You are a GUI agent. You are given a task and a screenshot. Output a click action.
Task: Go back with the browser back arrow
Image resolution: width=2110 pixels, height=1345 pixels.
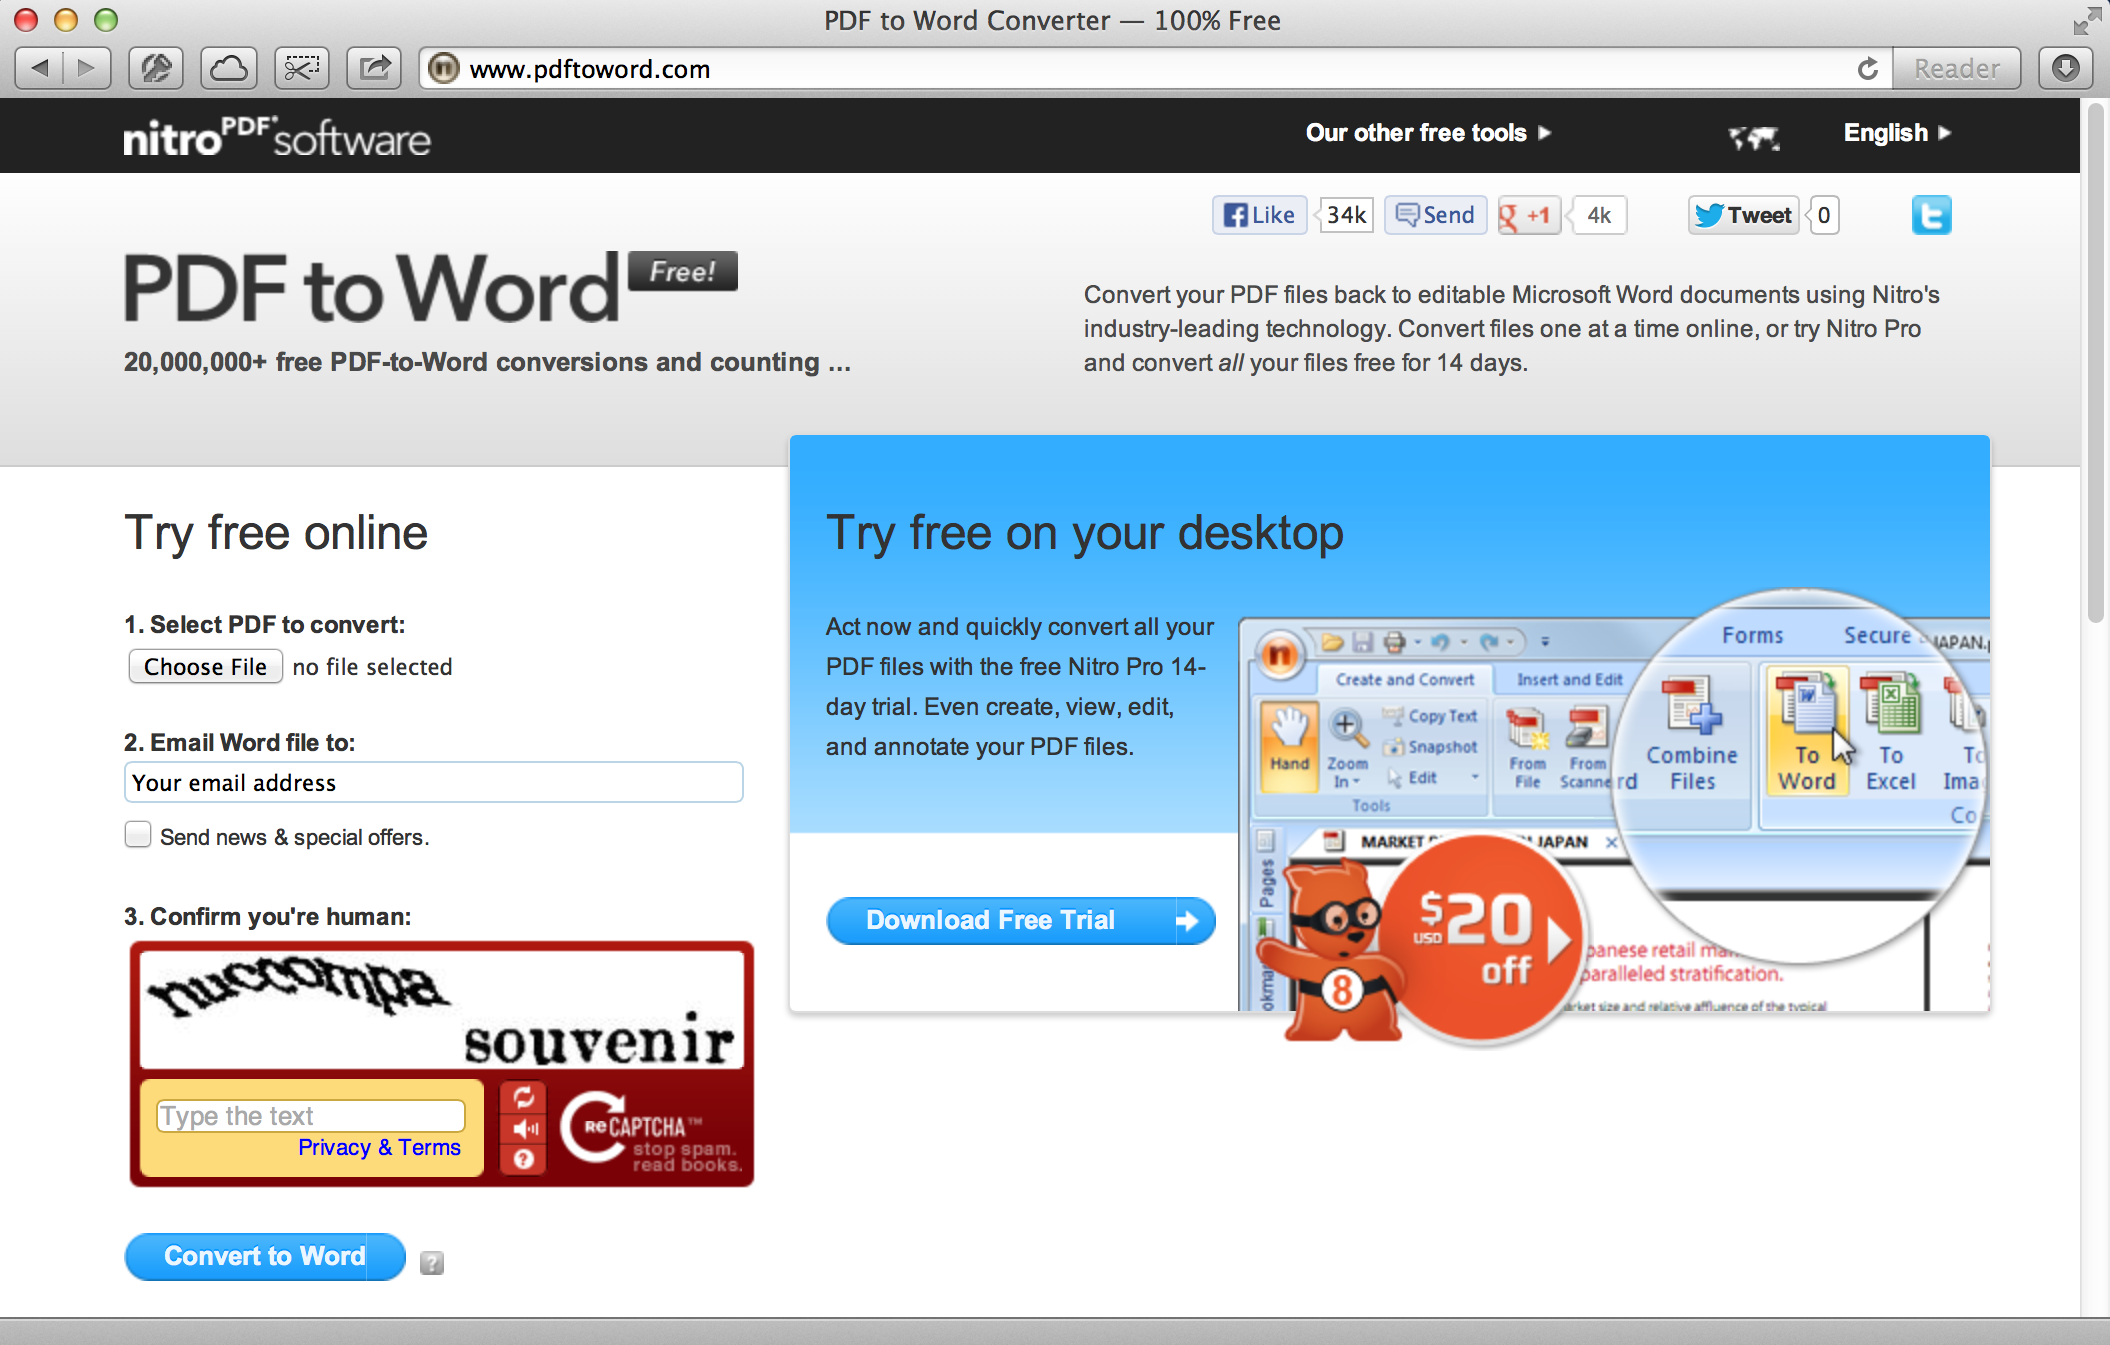(40, 68)
